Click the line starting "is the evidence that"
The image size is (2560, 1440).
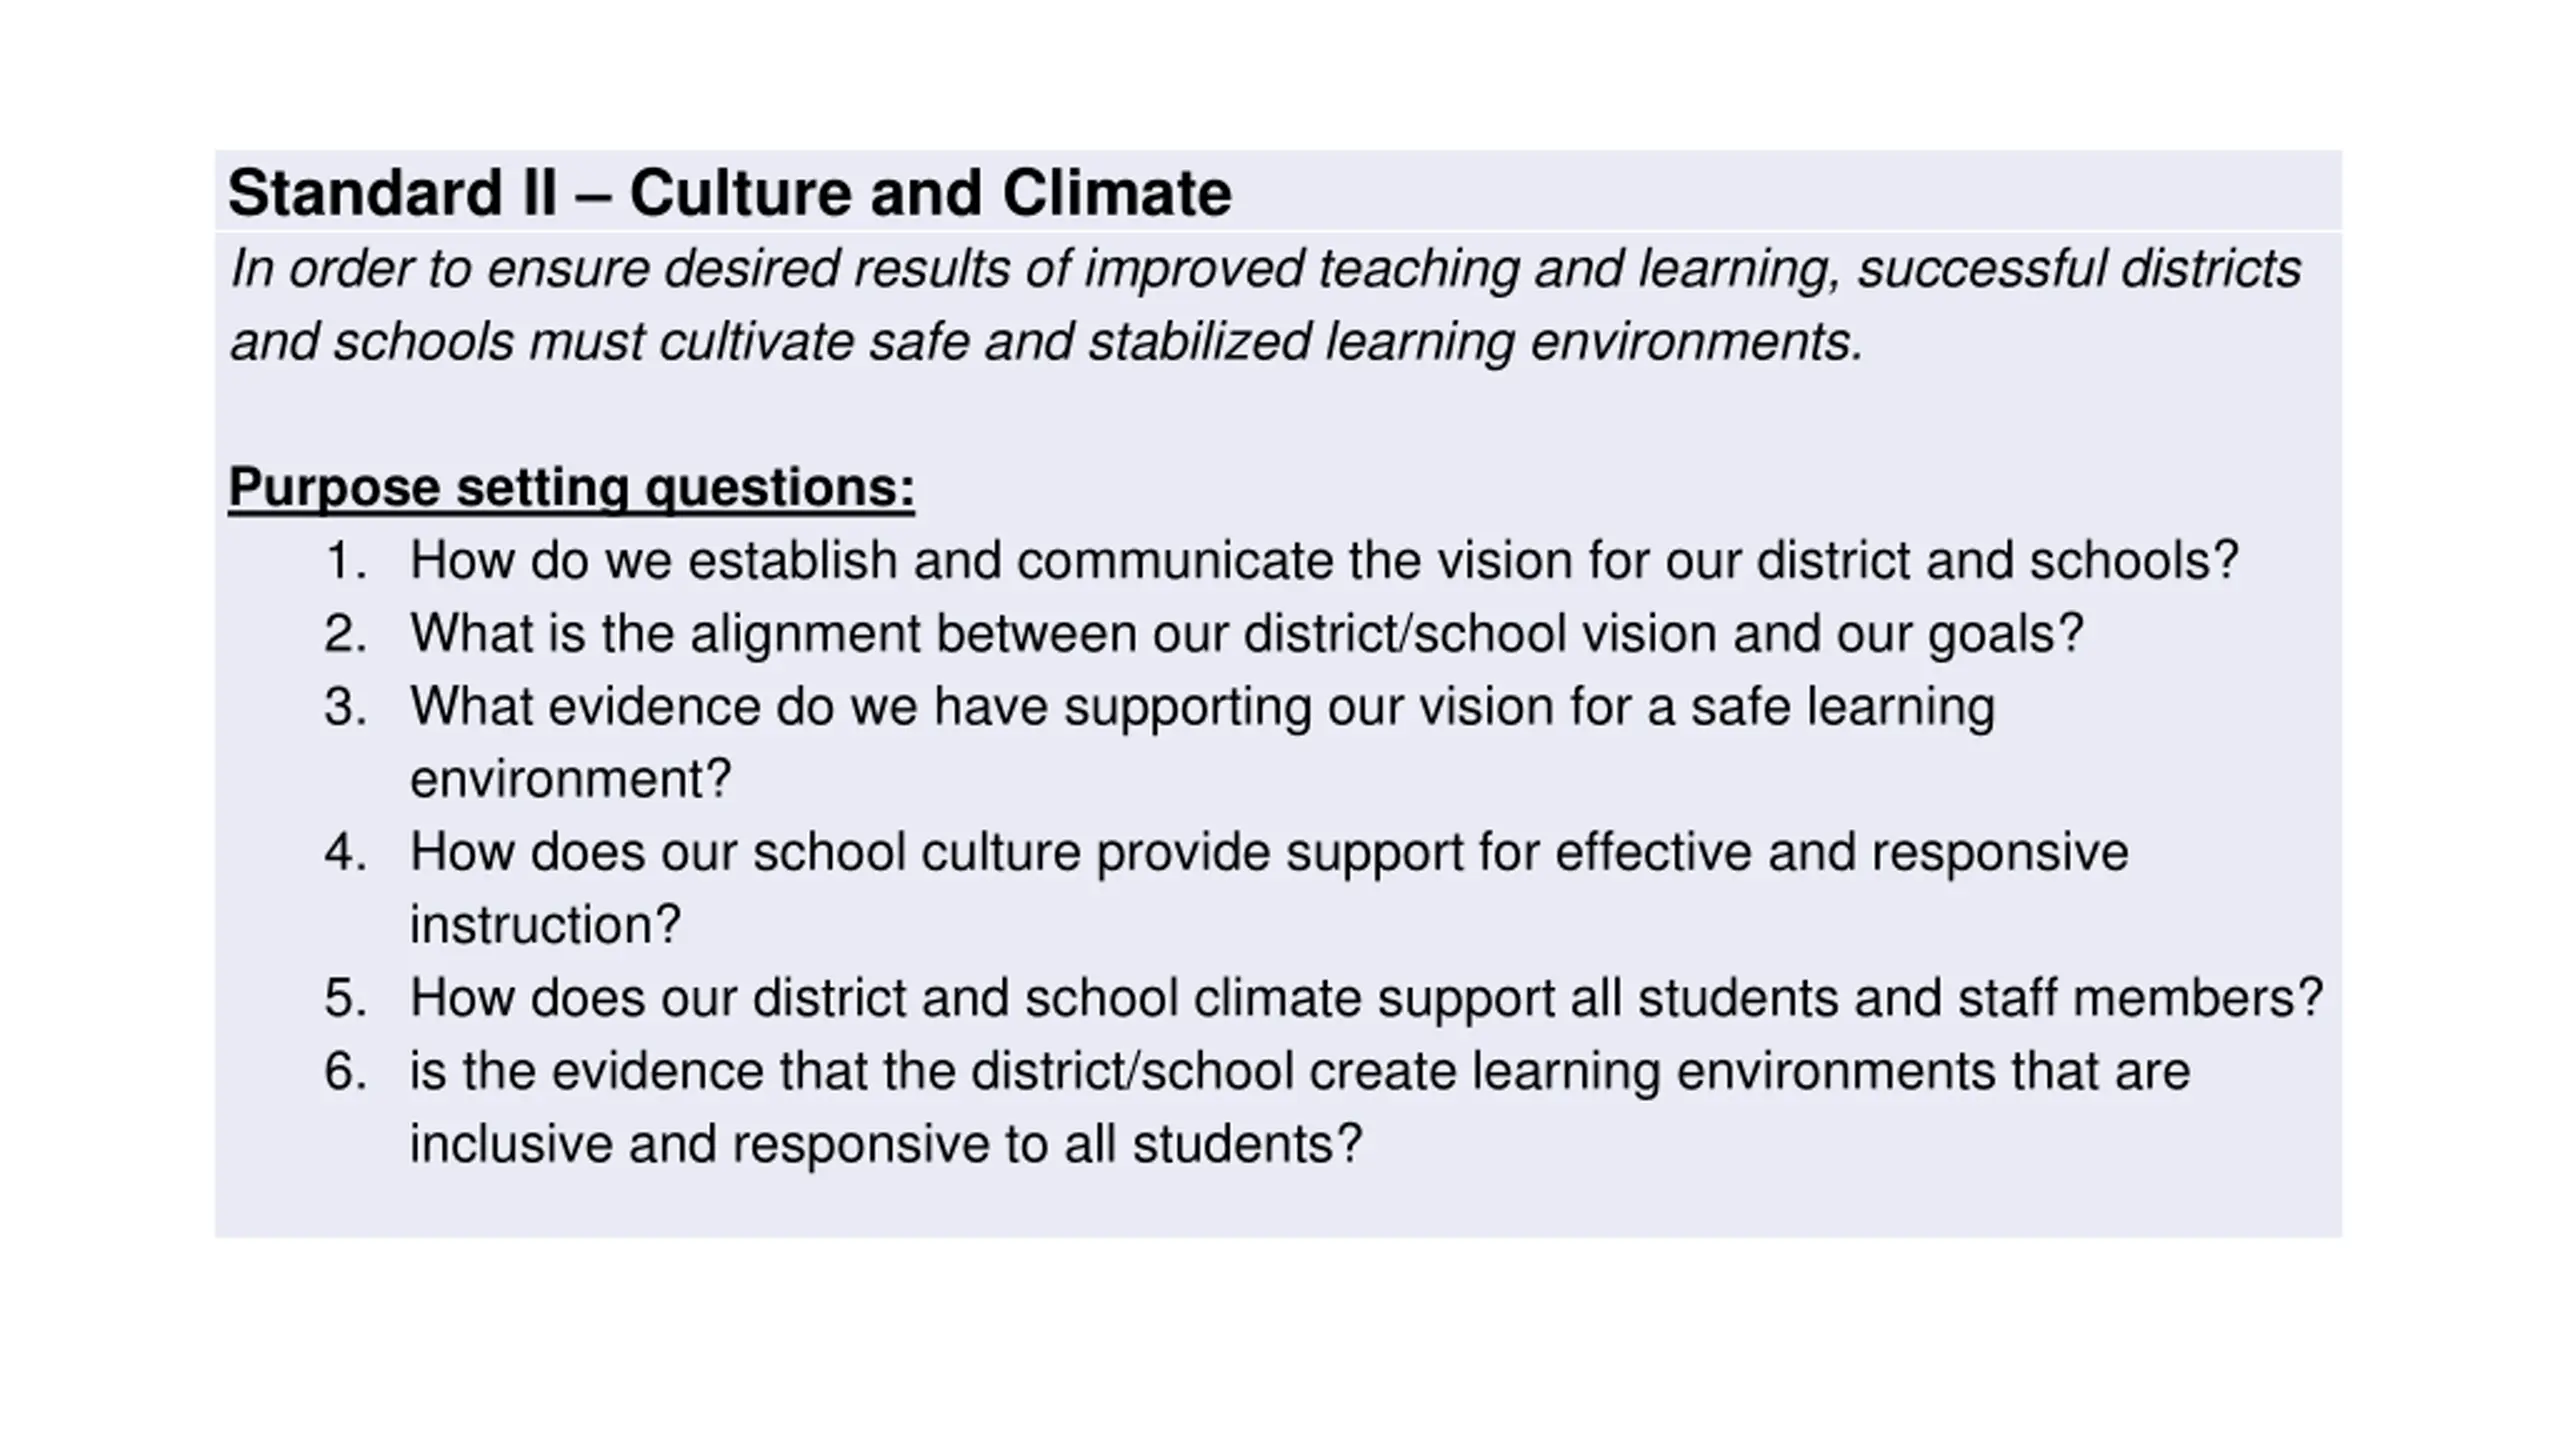tap(1299, 1071)
